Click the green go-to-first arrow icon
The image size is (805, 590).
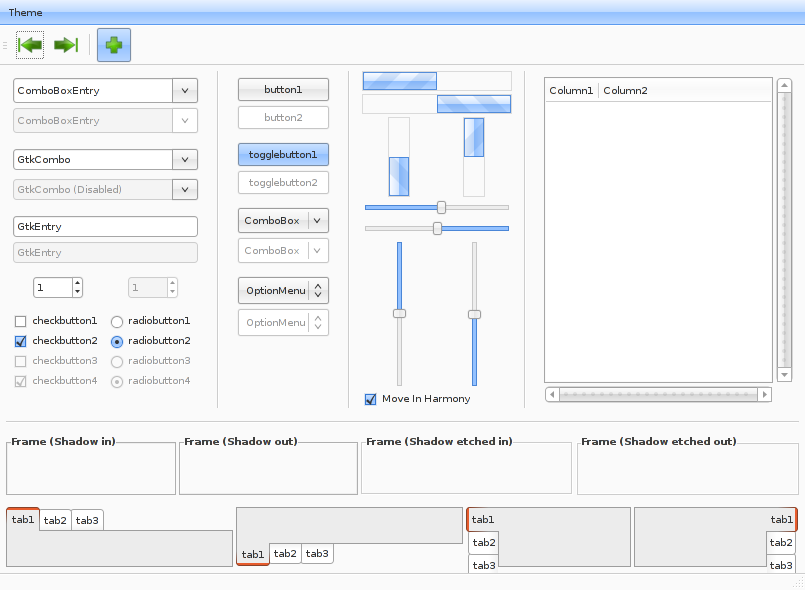point(30,45)
